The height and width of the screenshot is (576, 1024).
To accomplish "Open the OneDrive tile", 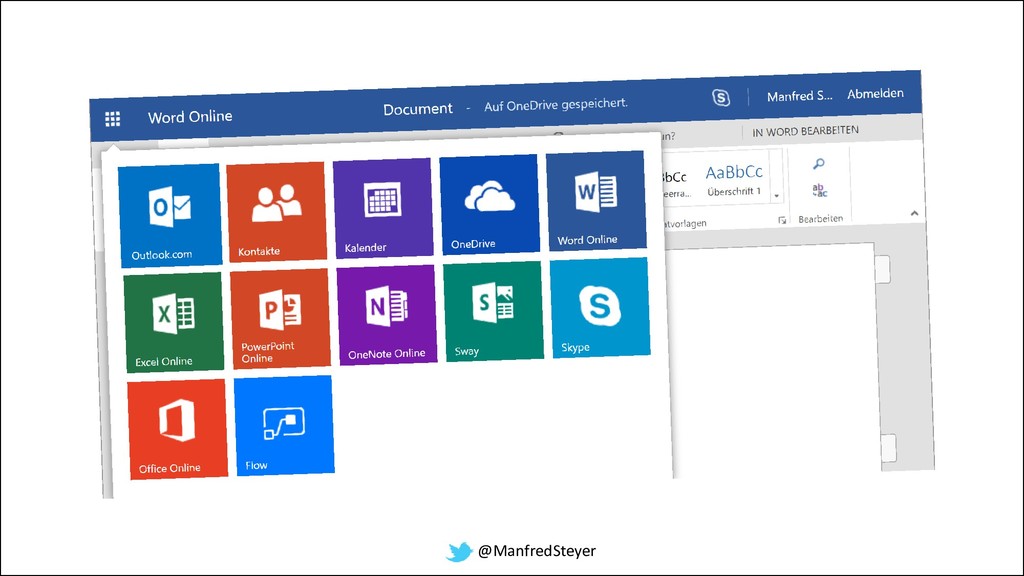I will [x=490, y=203].
